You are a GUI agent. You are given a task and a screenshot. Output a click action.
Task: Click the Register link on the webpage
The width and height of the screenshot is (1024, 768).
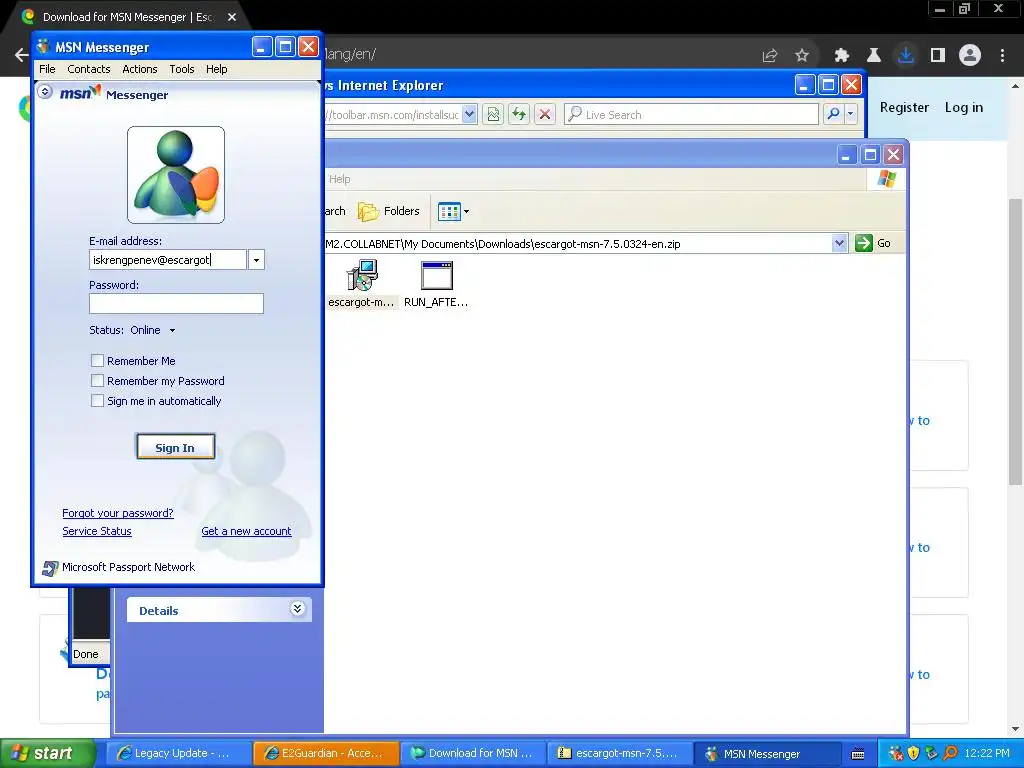[904, 108]
